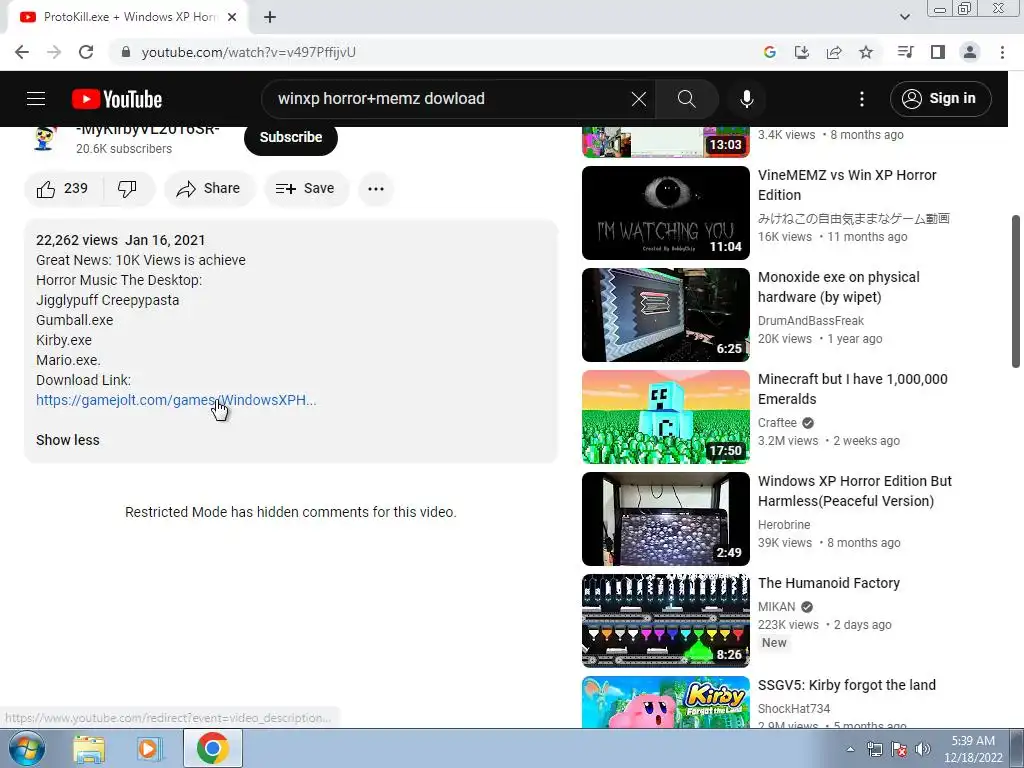Click the address bar URL
1024x768 pixels.
(249, 52)
